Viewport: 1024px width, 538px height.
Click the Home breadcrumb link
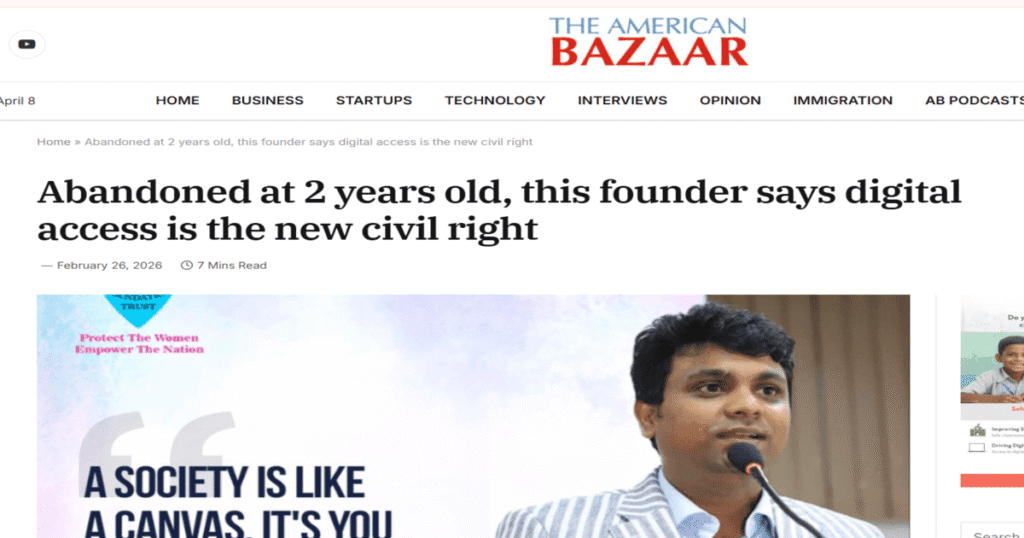[x=54, y=142]
